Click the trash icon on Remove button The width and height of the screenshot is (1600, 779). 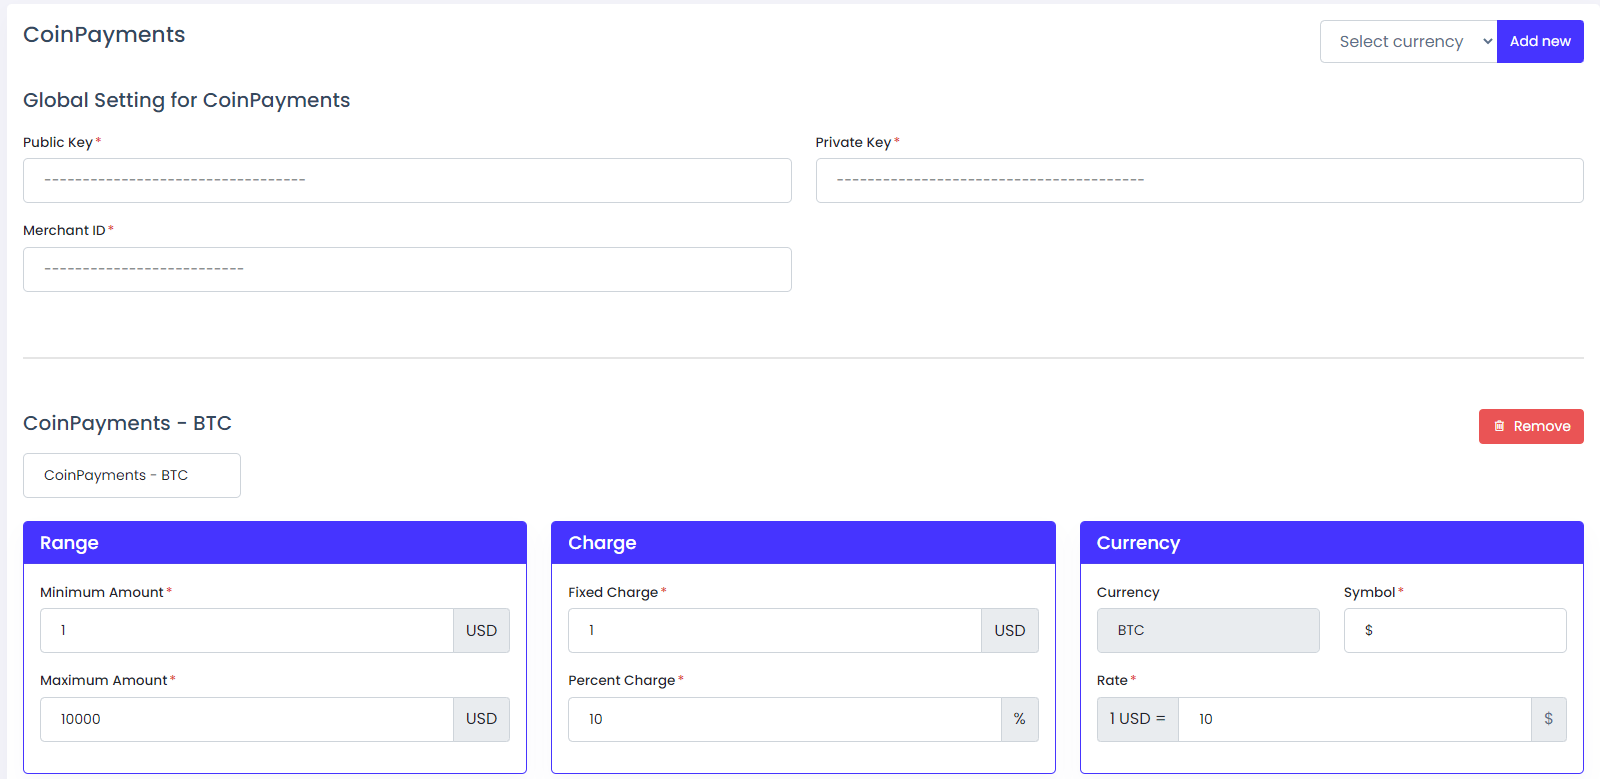click(1499, 426)
